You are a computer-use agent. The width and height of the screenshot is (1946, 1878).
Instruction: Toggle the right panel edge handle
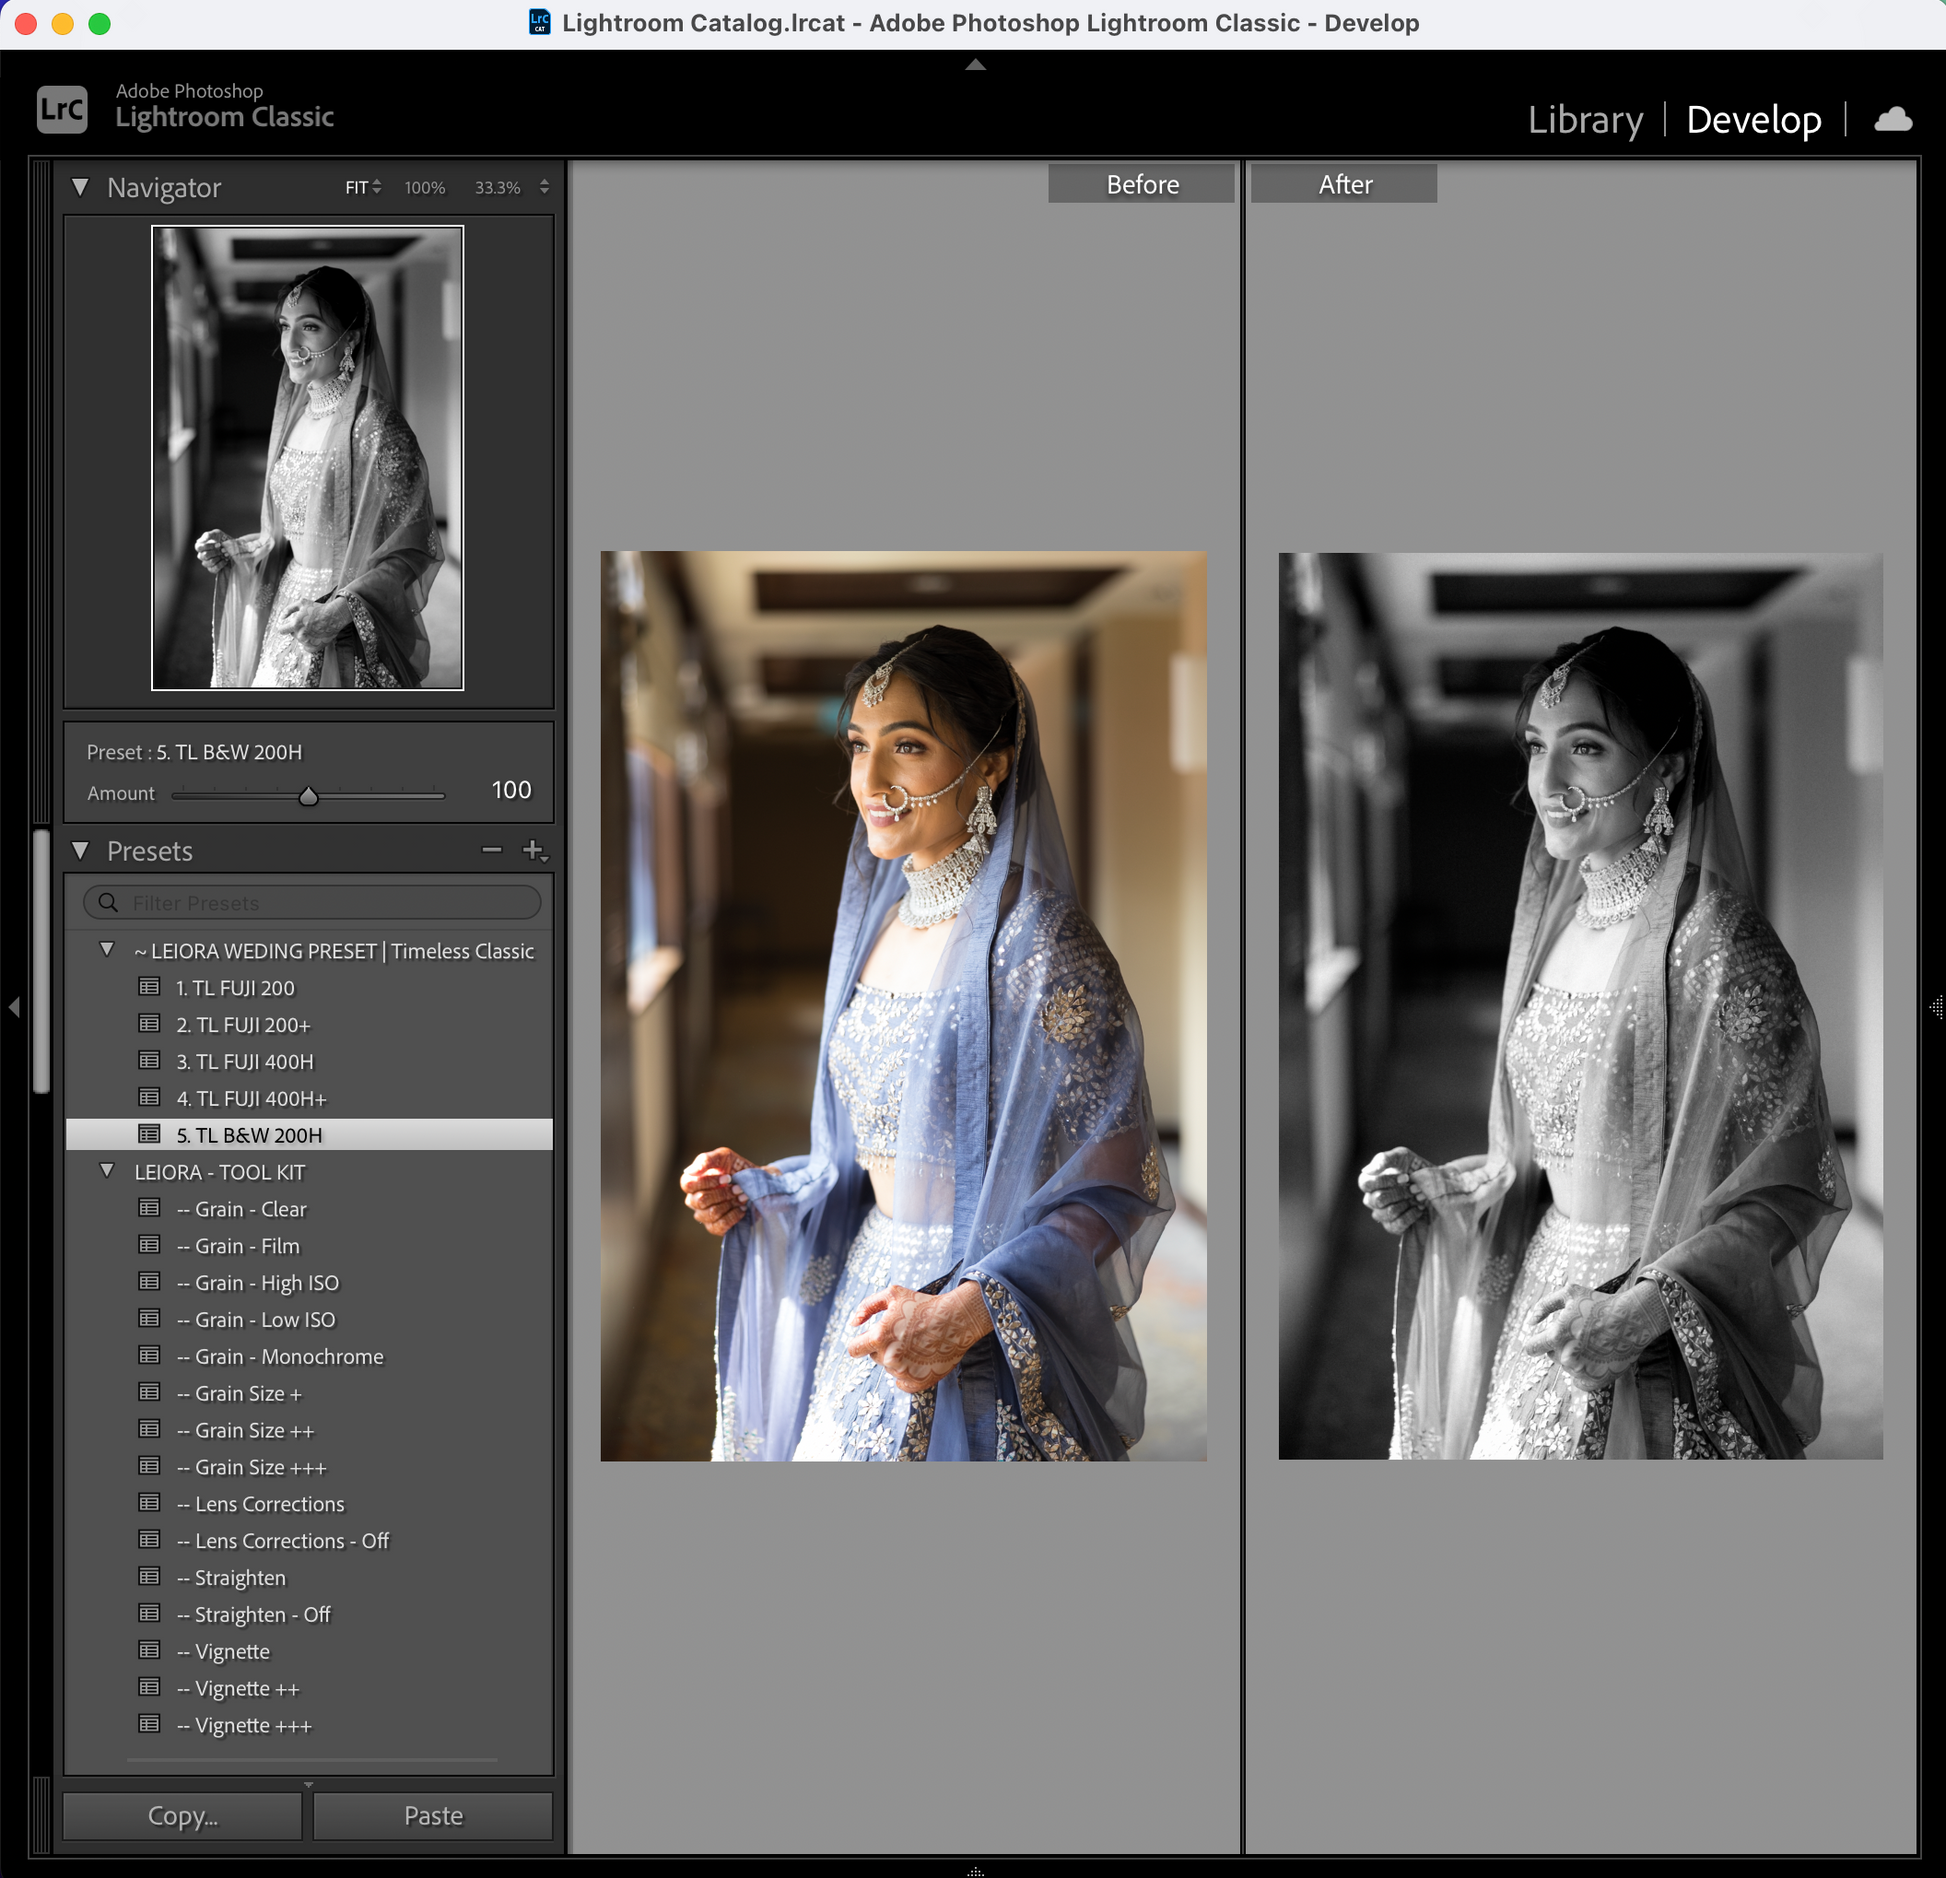pos(1935,1007)
